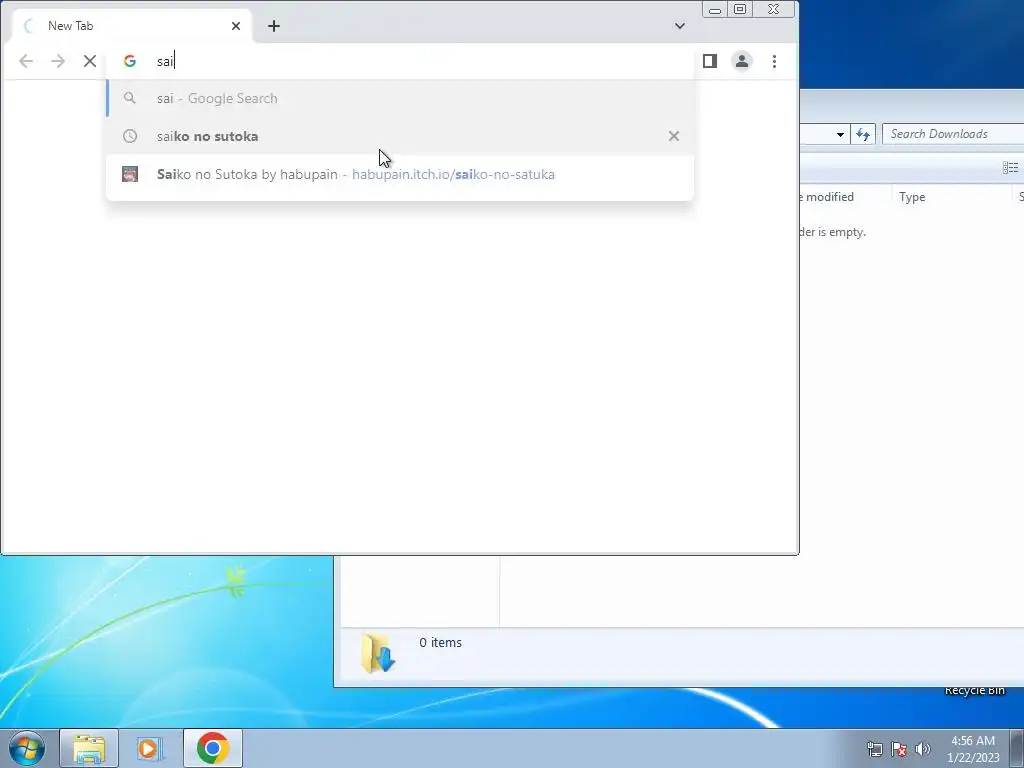The width and height of the screenshot is (1024, 768).
Task: Click the magnifier icon in the first suggestion
Action: [130, 98]
